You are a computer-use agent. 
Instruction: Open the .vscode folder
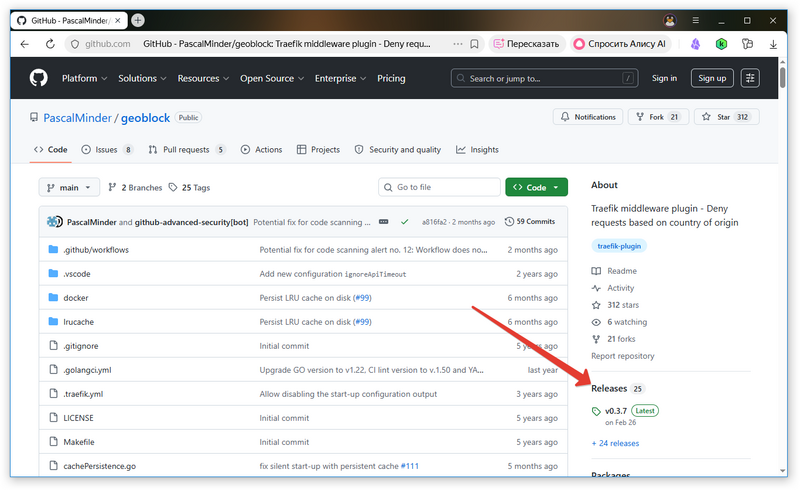(x=77, y=274)
